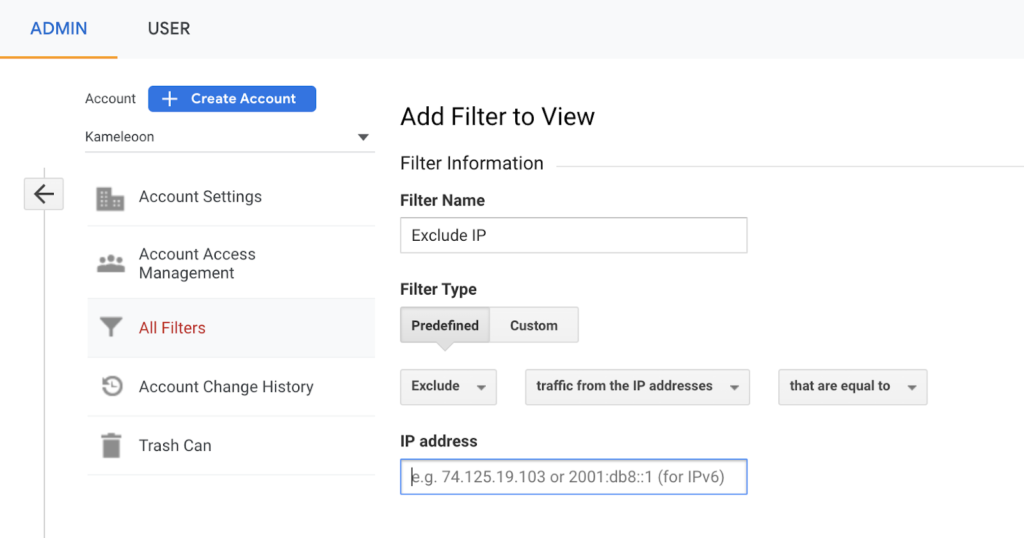Switch to the ADMIN tab

click(59, 29)
